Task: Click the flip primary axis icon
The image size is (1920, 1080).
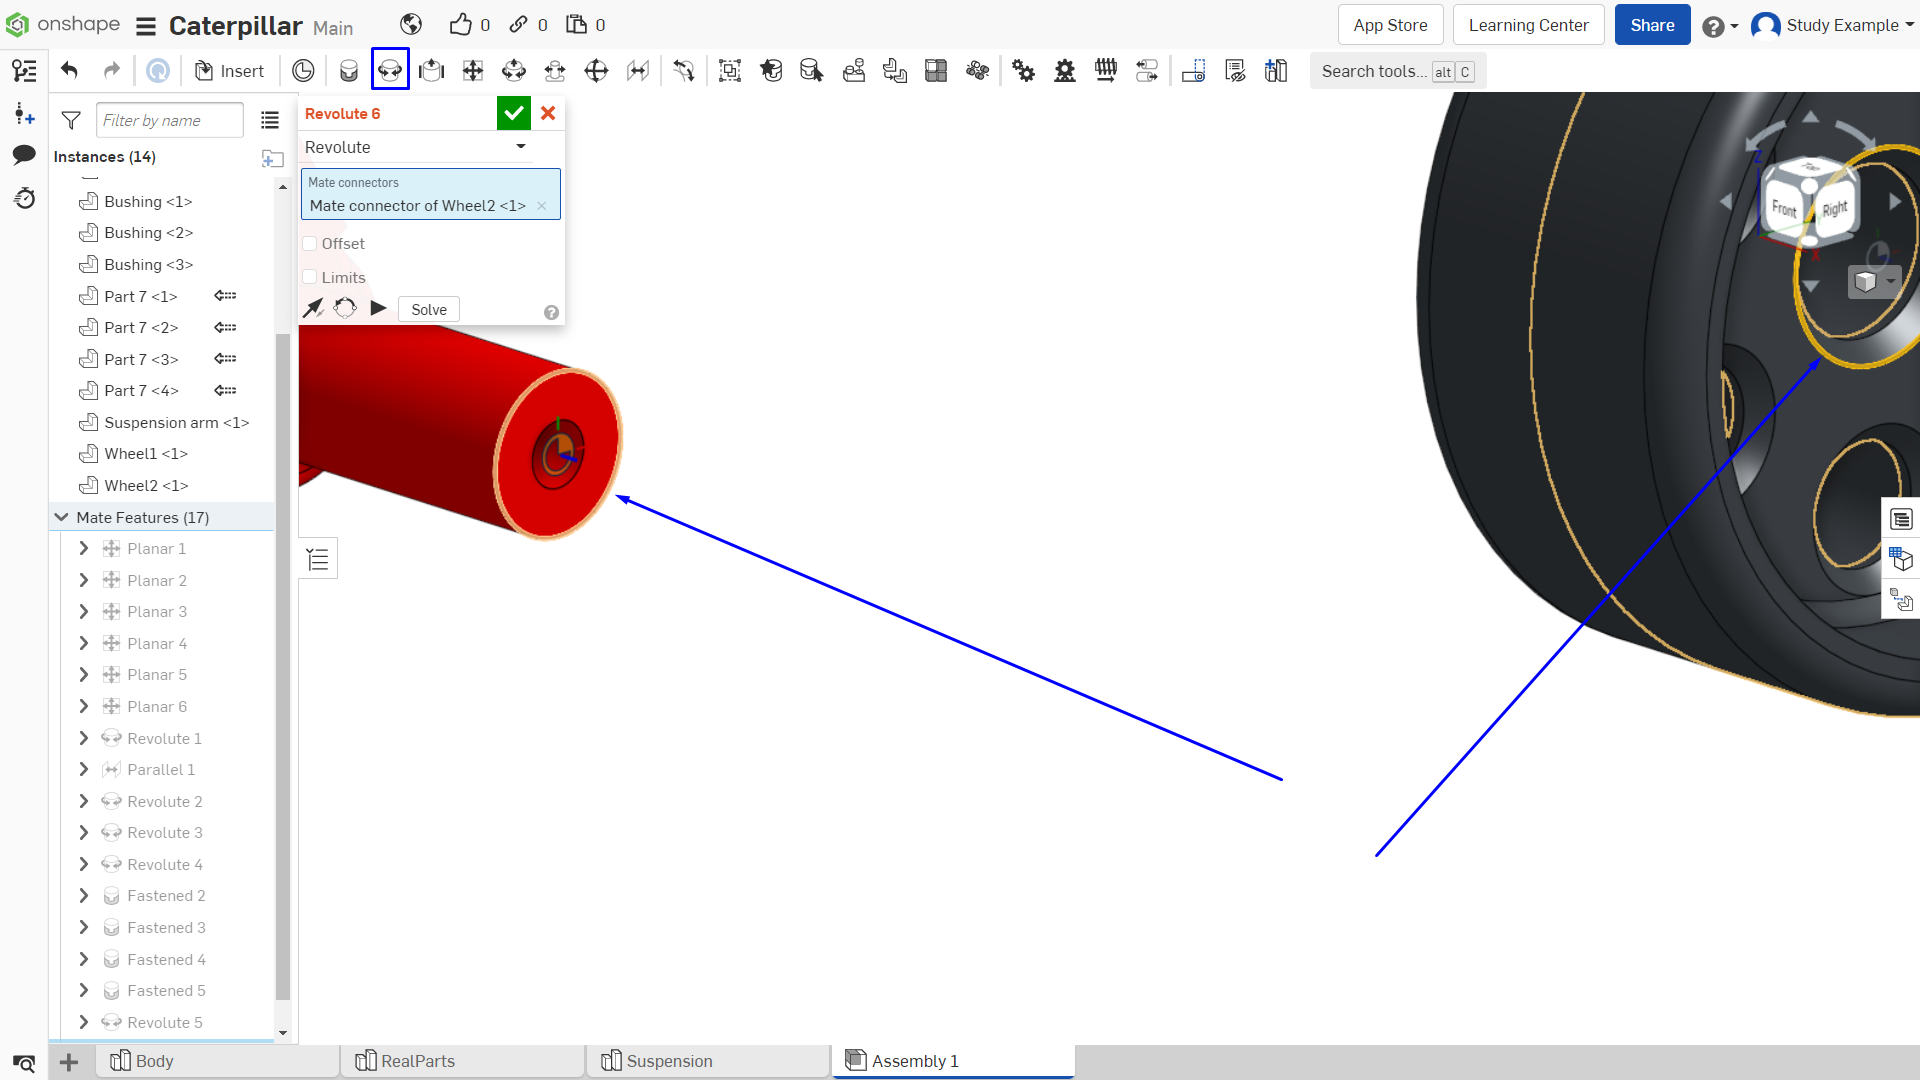Action: point(314,308)
